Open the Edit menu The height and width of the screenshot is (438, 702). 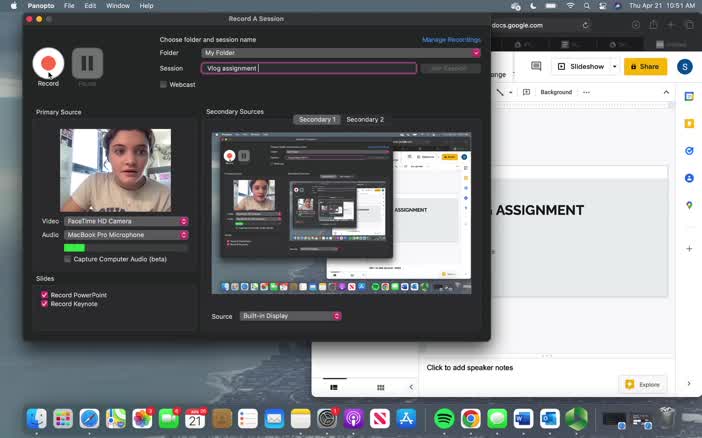pos(90,6)
